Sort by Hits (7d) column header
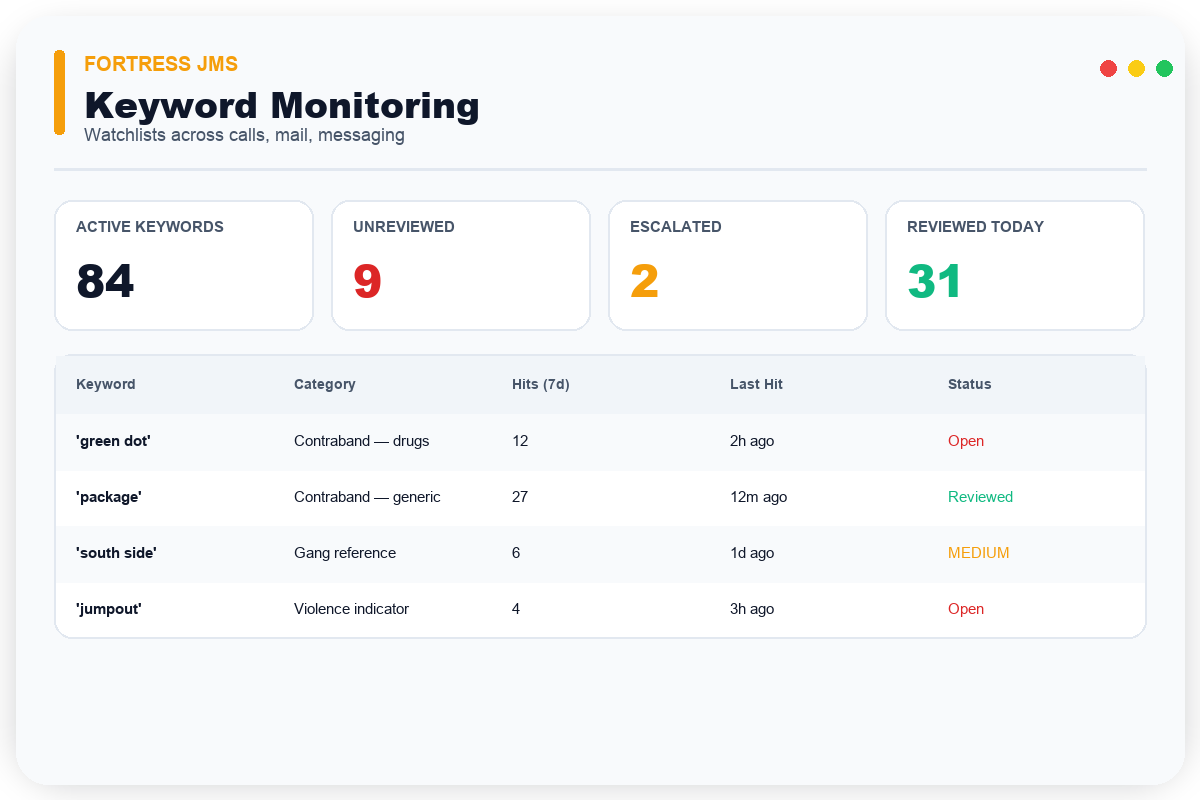This screenshot has width=1200, height=800. pyautogui.click(x=541, y=384)
